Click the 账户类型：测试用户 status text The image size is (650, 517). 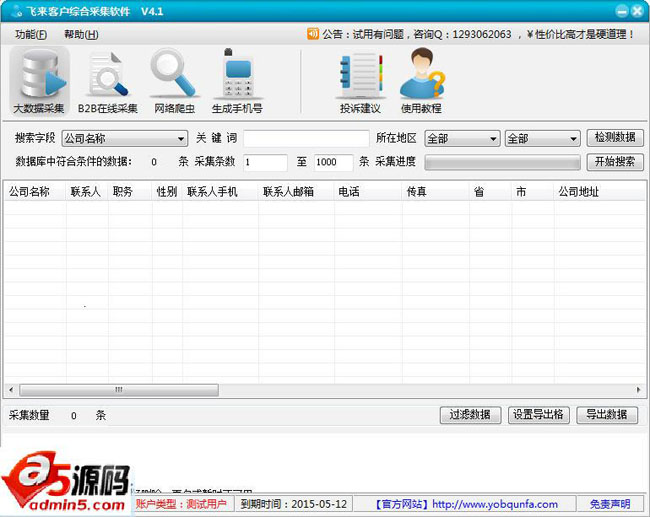181,504
